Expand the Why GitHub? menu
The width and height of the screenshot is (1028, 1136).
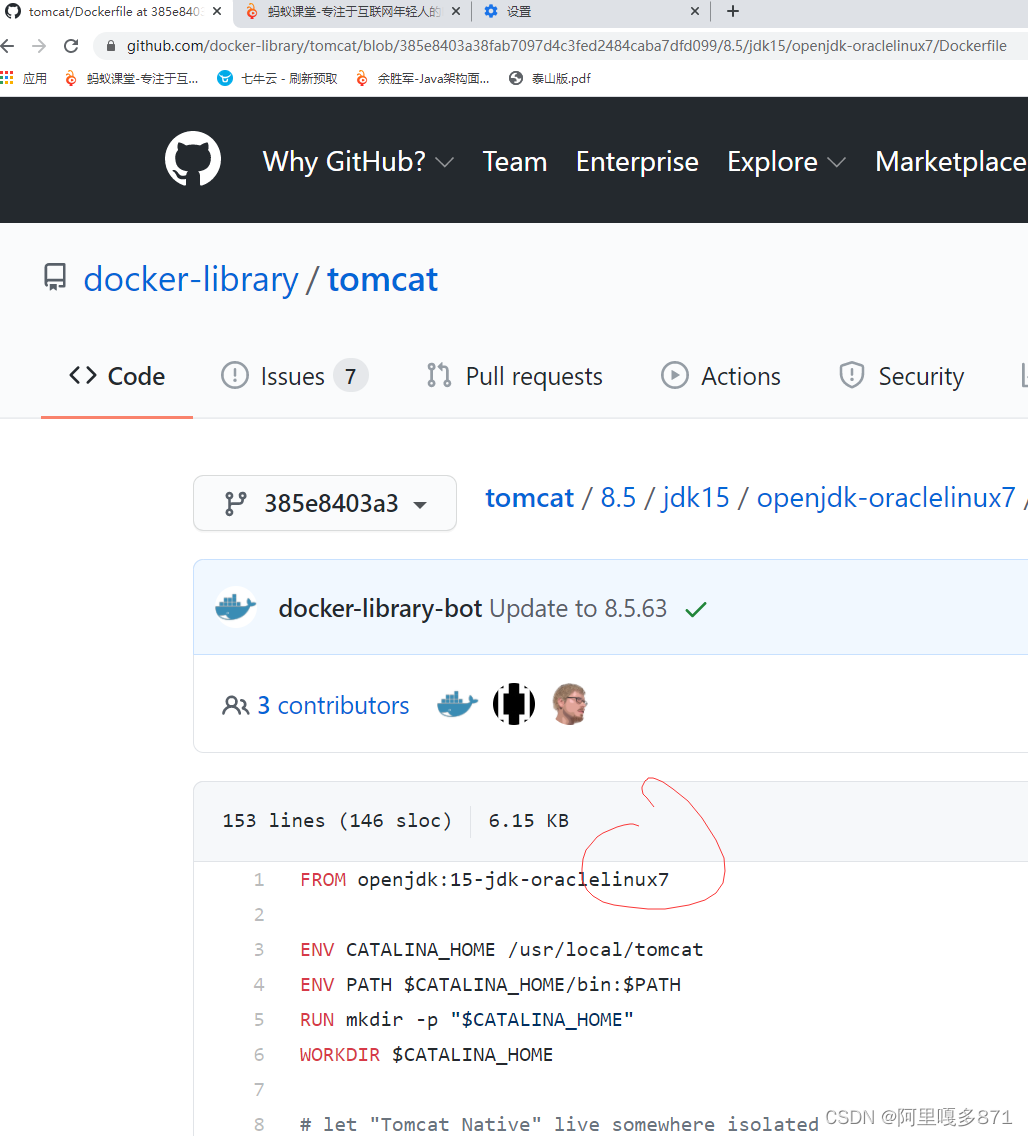pos(358,162)
